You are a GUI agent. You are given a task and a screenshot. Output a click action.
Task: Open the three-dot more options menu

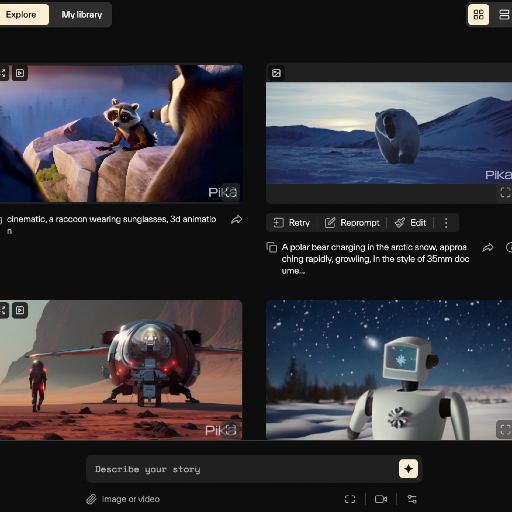[446, 223]
